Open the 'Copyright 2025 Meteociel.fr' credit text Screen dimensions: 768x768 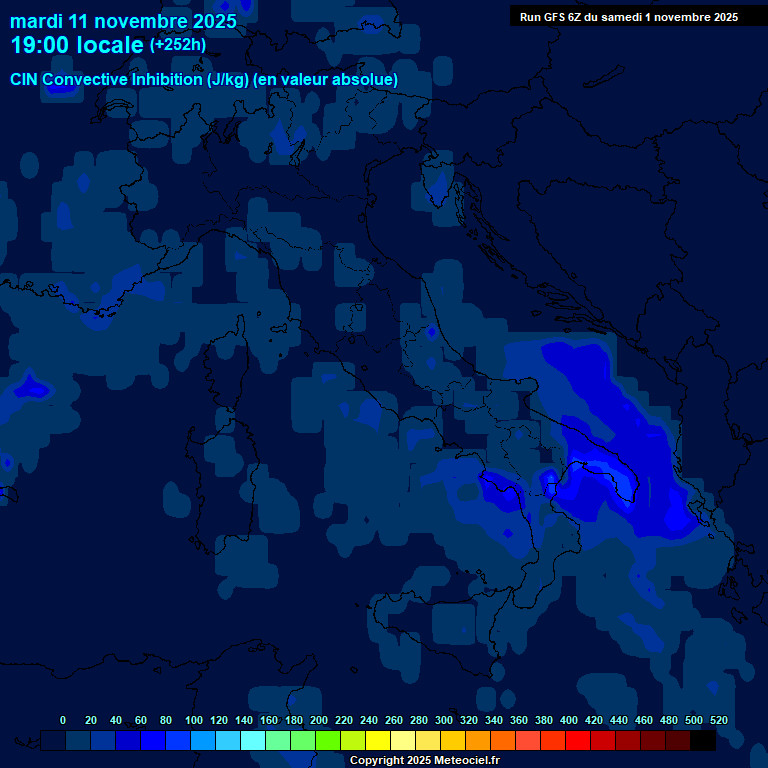click(x=424, y=760)
